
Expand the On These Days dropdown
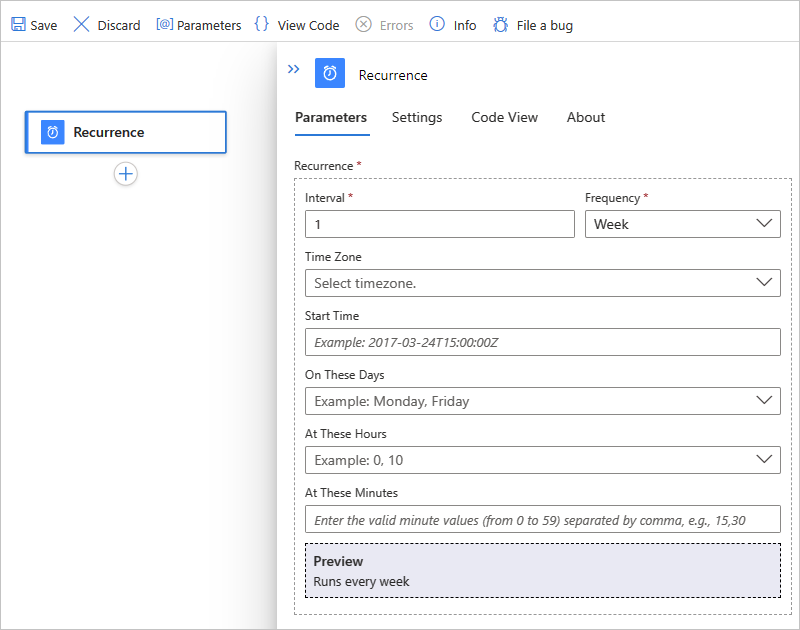542,401
